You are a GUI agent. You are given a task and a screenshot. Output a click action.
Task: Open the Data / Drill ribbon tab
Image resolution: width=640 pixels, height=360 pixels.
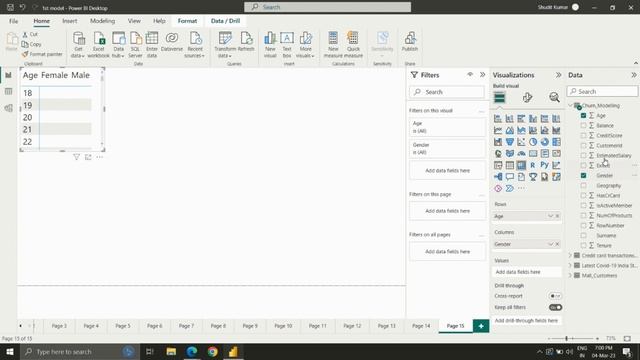click(225, 21)
